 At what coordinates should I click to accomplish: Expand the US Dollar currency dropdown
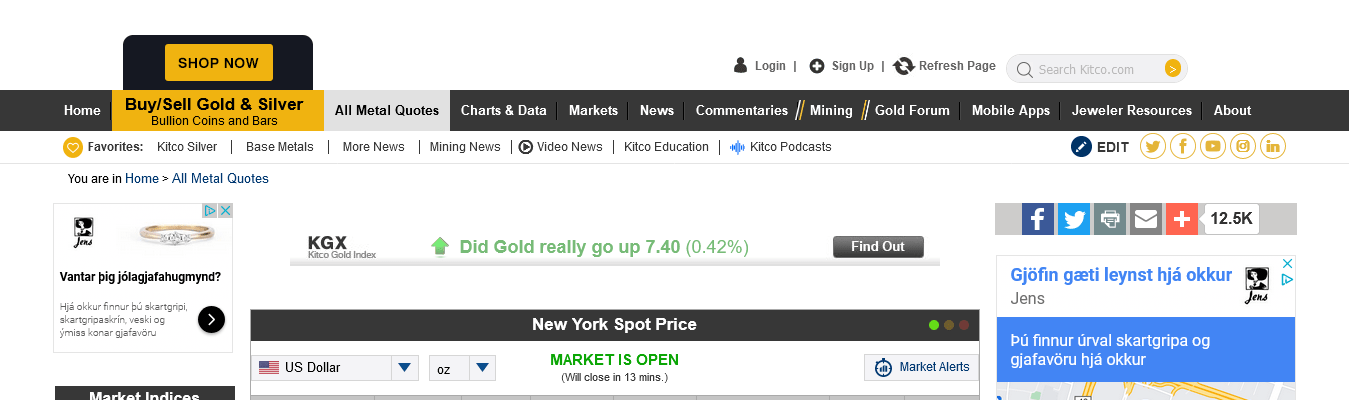[404, 368]
